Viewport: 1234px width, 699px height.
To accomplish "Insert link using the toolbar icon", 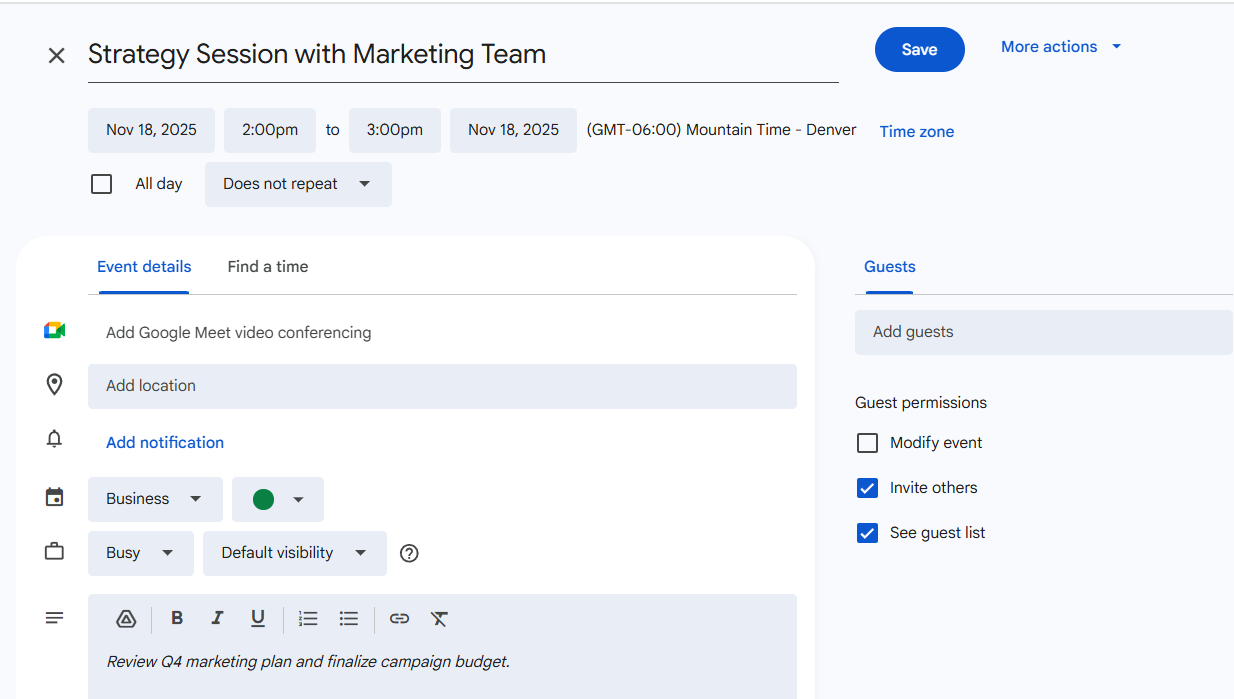I will [x=399, y=619].
